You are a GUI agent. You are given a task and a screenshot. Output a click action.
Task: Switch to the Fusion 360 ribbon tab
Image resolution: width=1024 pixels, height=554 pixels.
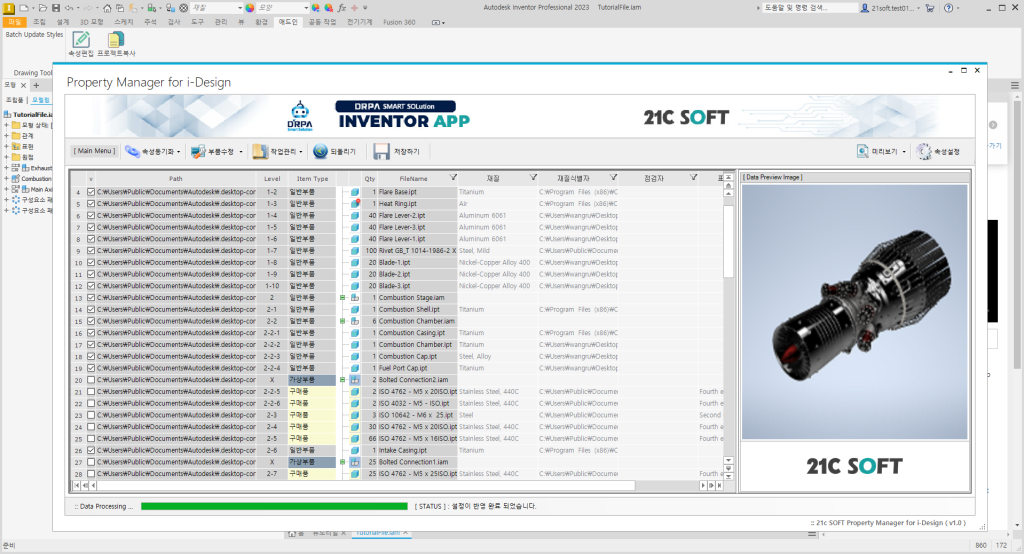tap(399, 22)
